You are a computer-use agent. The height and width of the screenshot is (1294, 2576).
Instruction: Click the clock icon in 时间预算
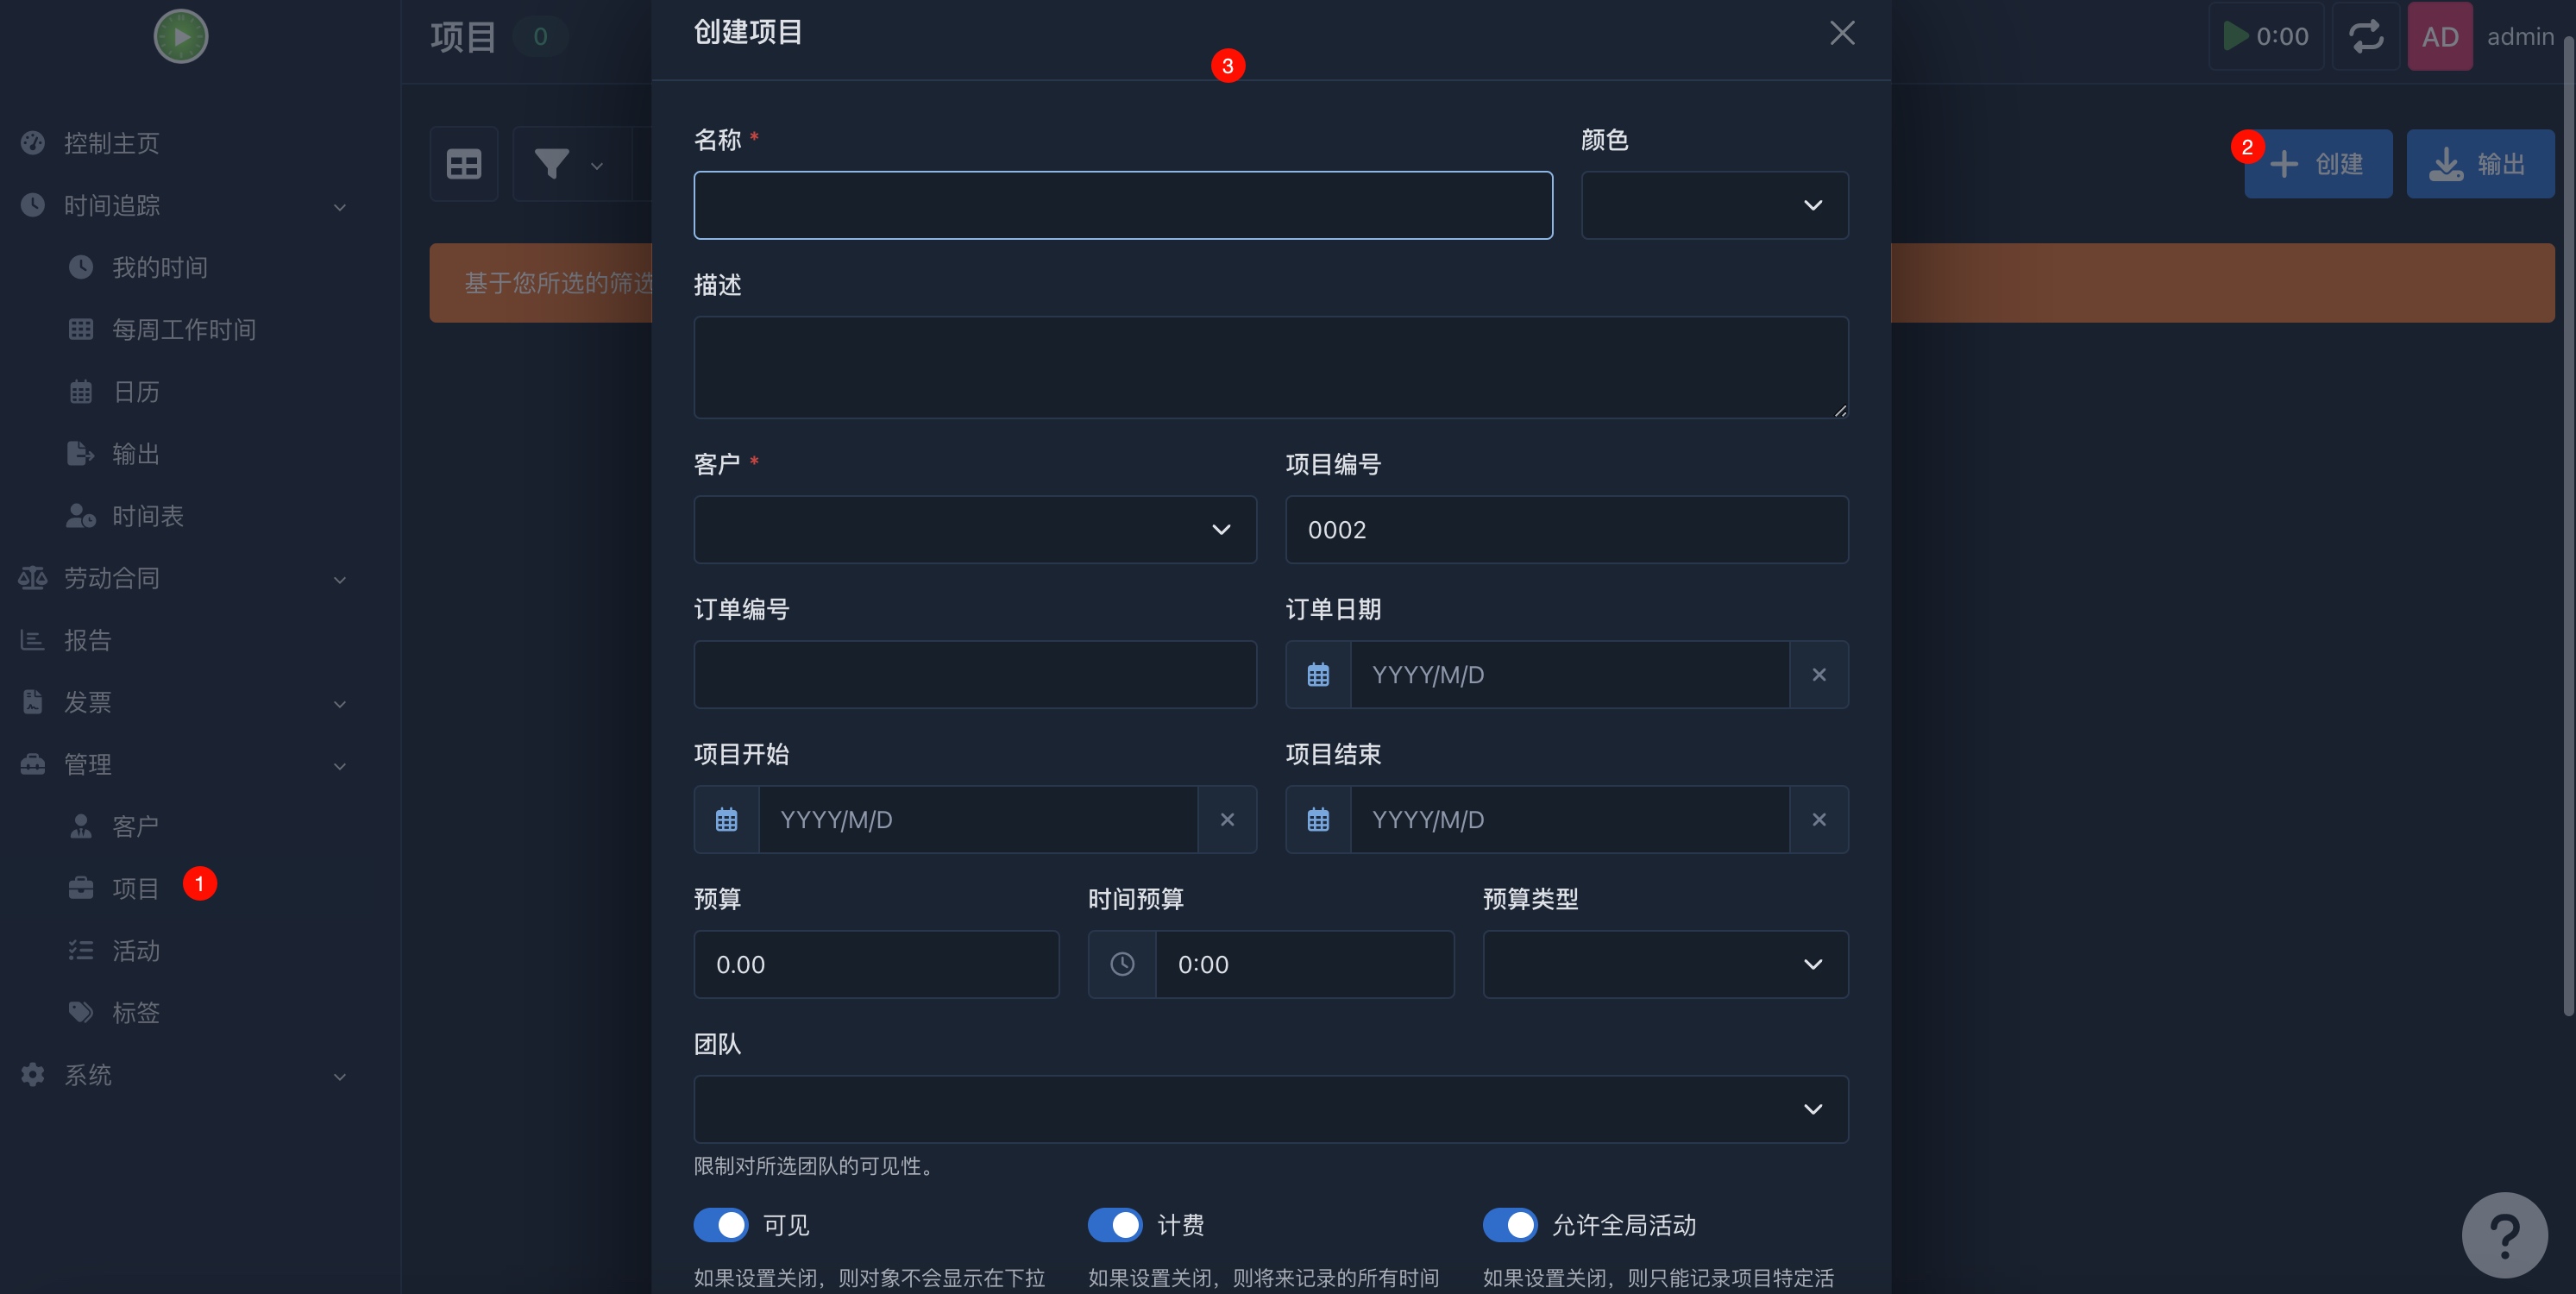pyautogui.click(x=1122, y=965)
